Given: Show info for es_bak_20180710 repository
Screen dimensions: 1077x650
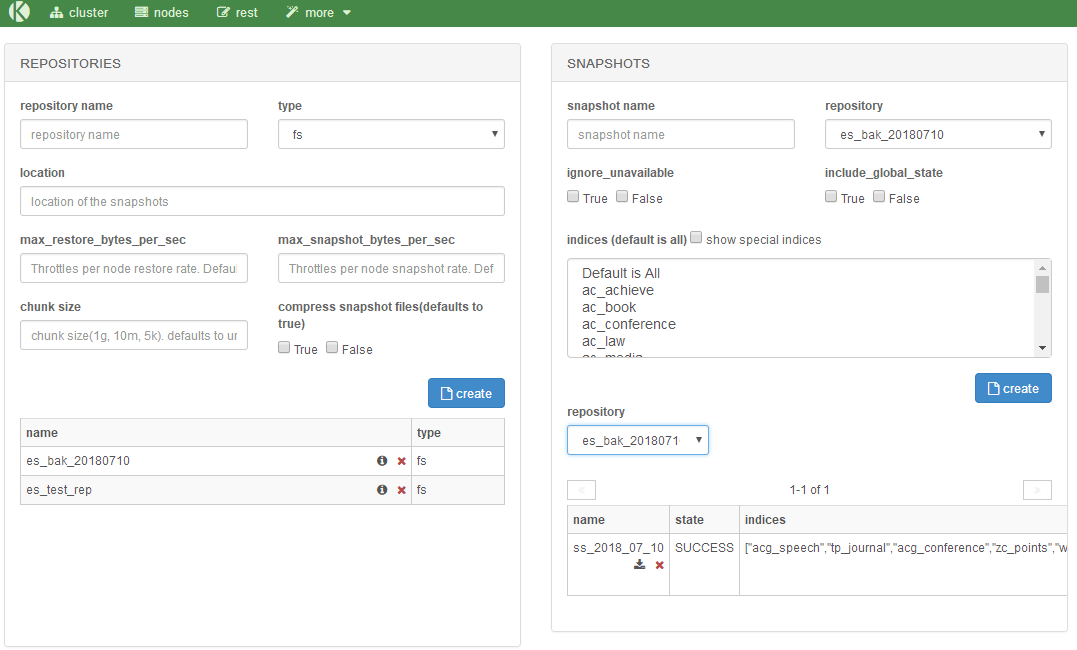Looking at the screenshot, I should (x=382, y=461).
